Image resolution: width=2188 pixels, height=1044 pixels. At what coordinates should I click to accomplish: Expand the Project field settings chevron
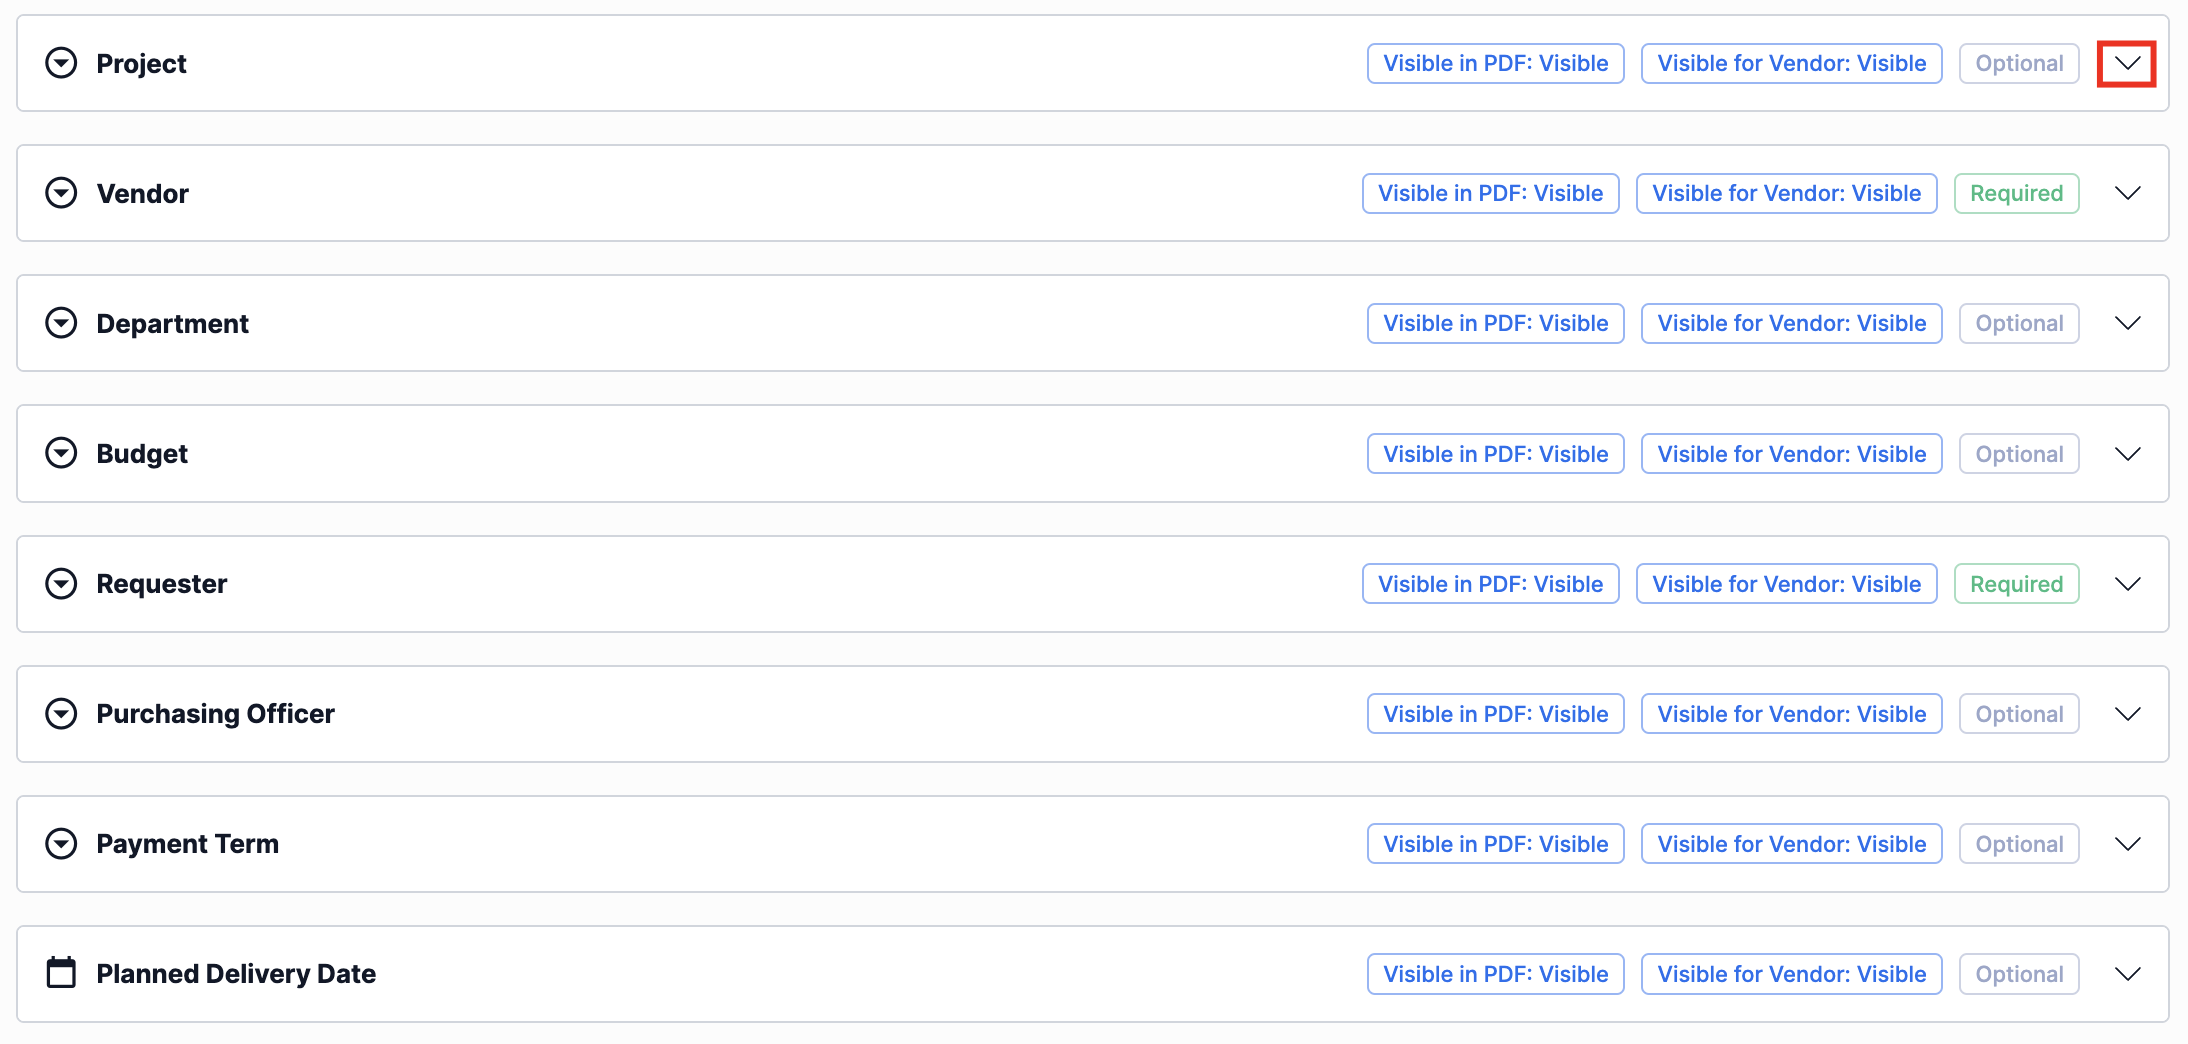click(x=2127, y=63)
